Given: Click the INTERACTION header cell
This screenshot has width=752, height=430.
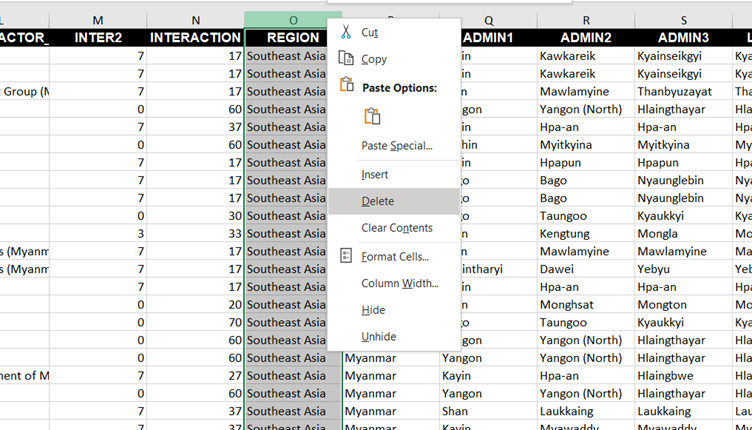Looking at the screenshot, I should (x=195, y=37).
